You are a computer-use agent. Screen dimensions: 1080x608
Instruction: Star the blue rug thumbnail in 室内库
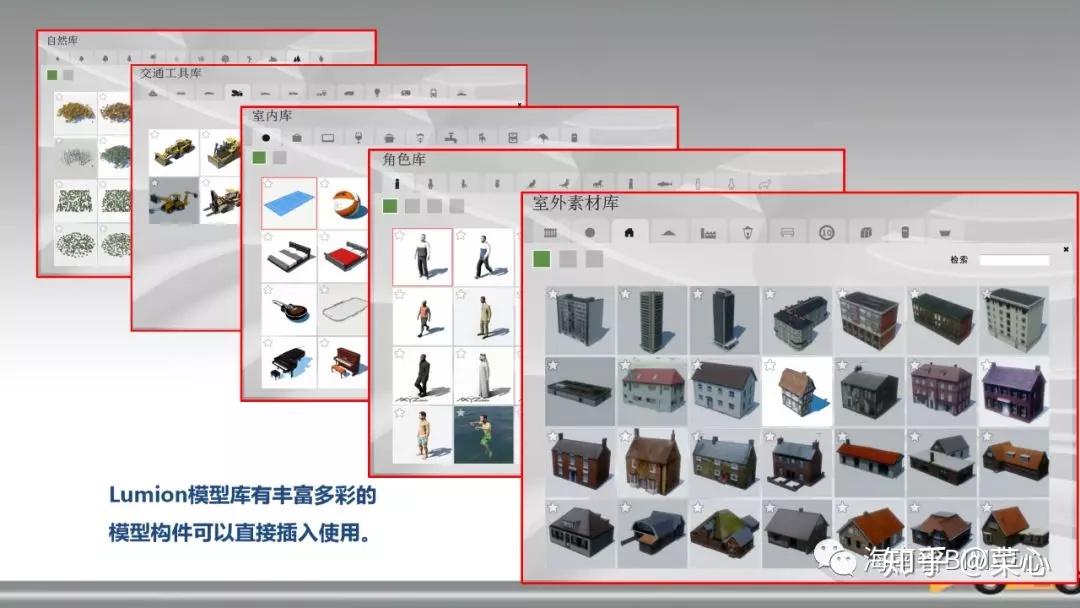click(x=268, y=183)
